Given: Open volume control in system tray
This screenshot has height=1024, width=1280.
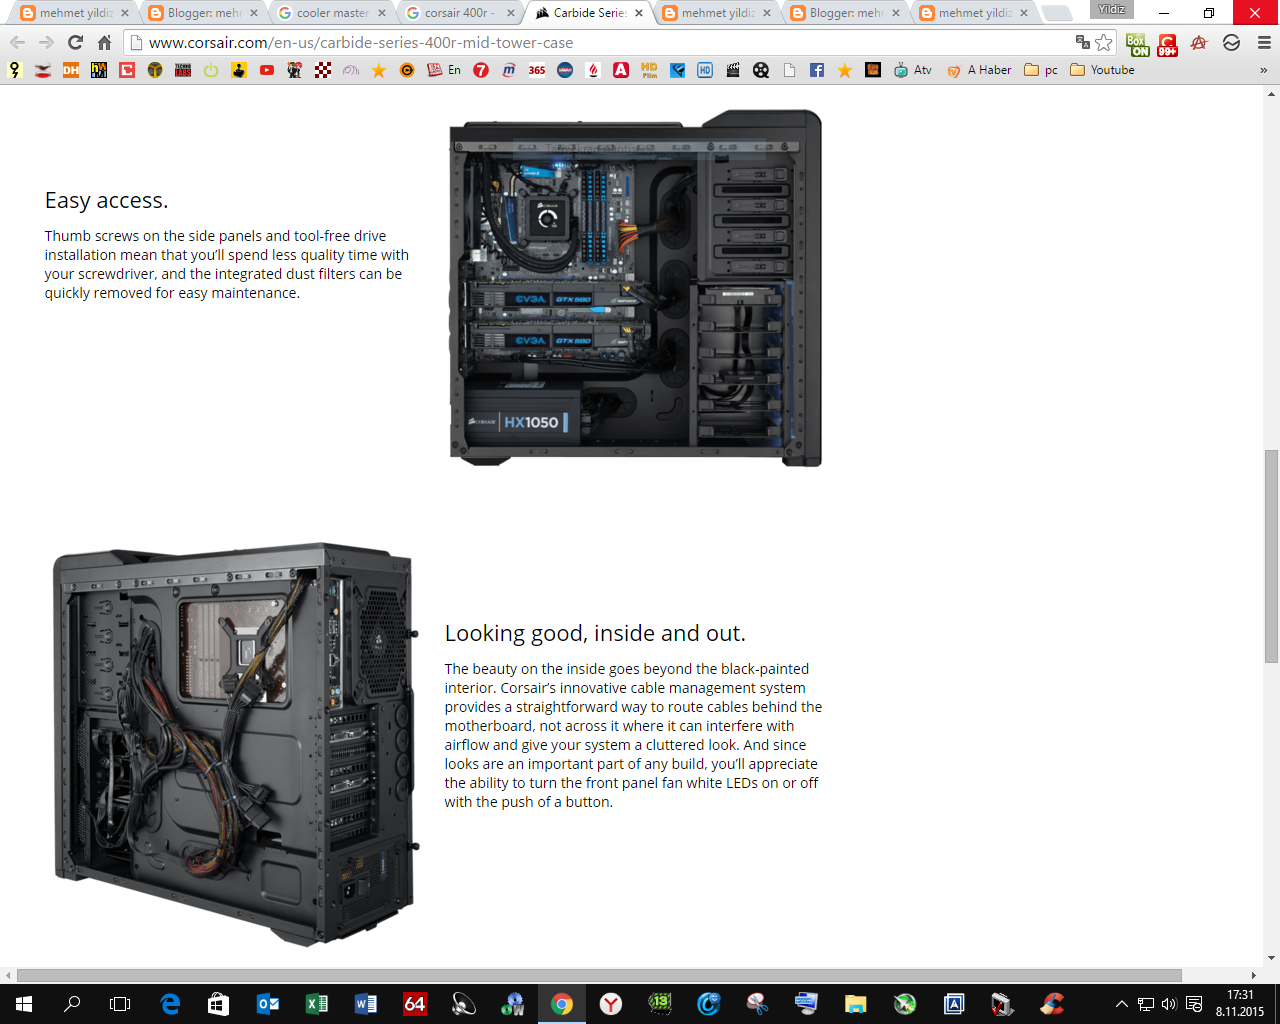Looking at the screenshot, I should click(x=1169, y=1004).
